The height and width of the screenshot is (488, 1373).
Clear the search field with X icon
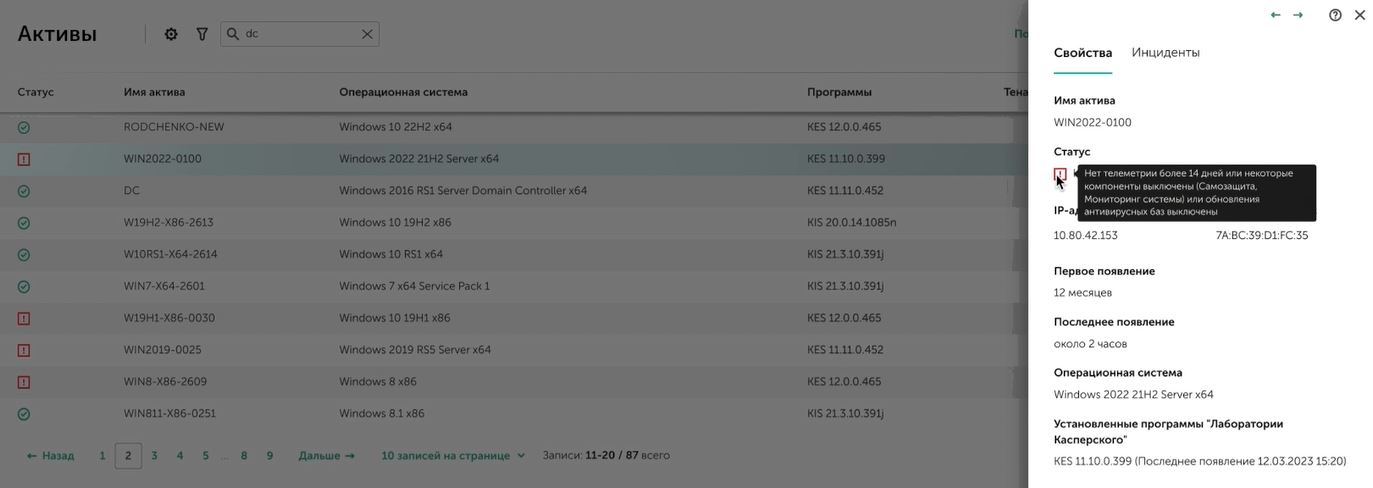pyautogui.click(x=367, y=34)
